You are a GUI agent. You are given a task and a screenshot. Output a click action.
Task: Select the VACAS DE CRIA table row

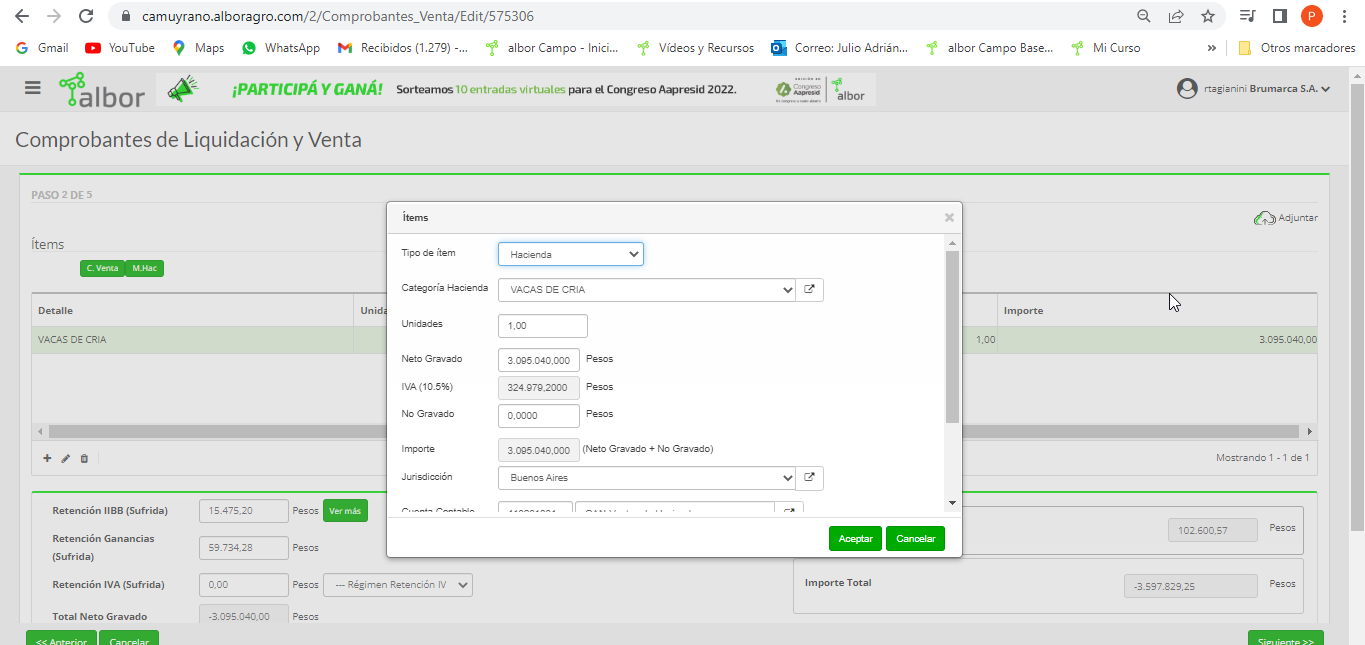pyautogui.click(x=674, y=340)
